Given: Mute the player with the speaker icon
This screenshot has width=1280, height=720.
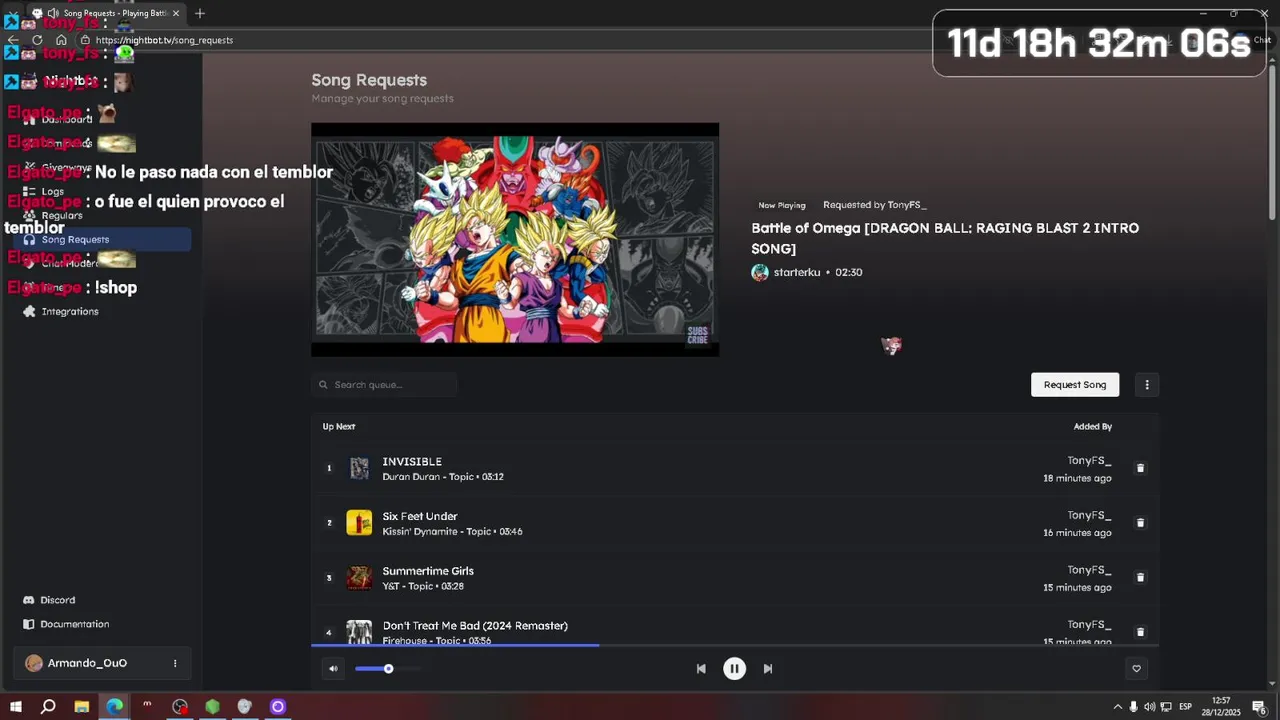Looking at the screenshot, I should tap(333, 669).
